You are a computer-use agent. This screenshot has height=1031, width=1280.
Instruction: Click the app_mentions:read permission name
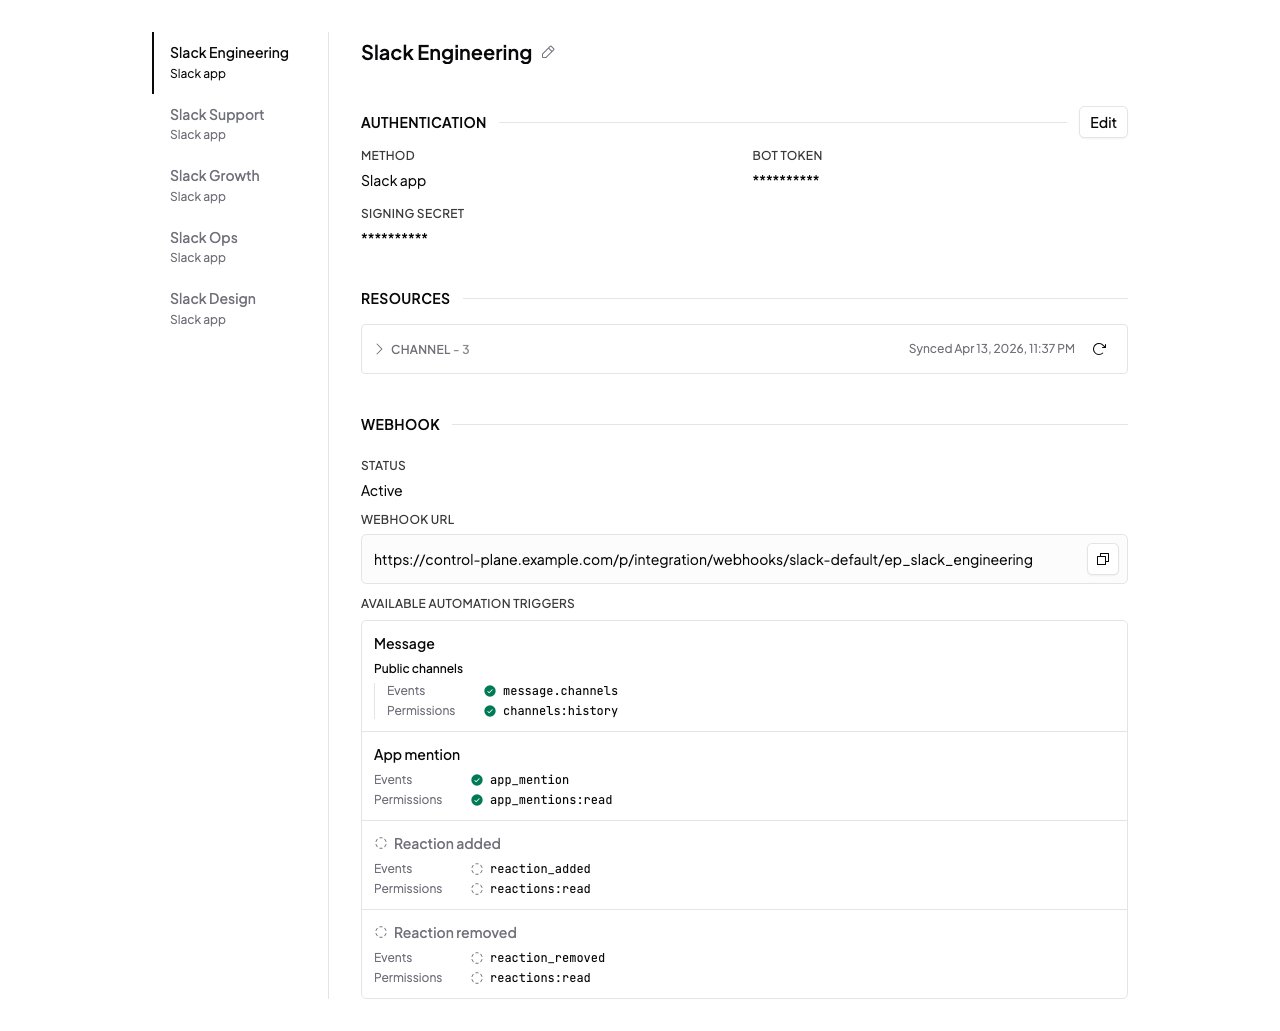[551, 800]
